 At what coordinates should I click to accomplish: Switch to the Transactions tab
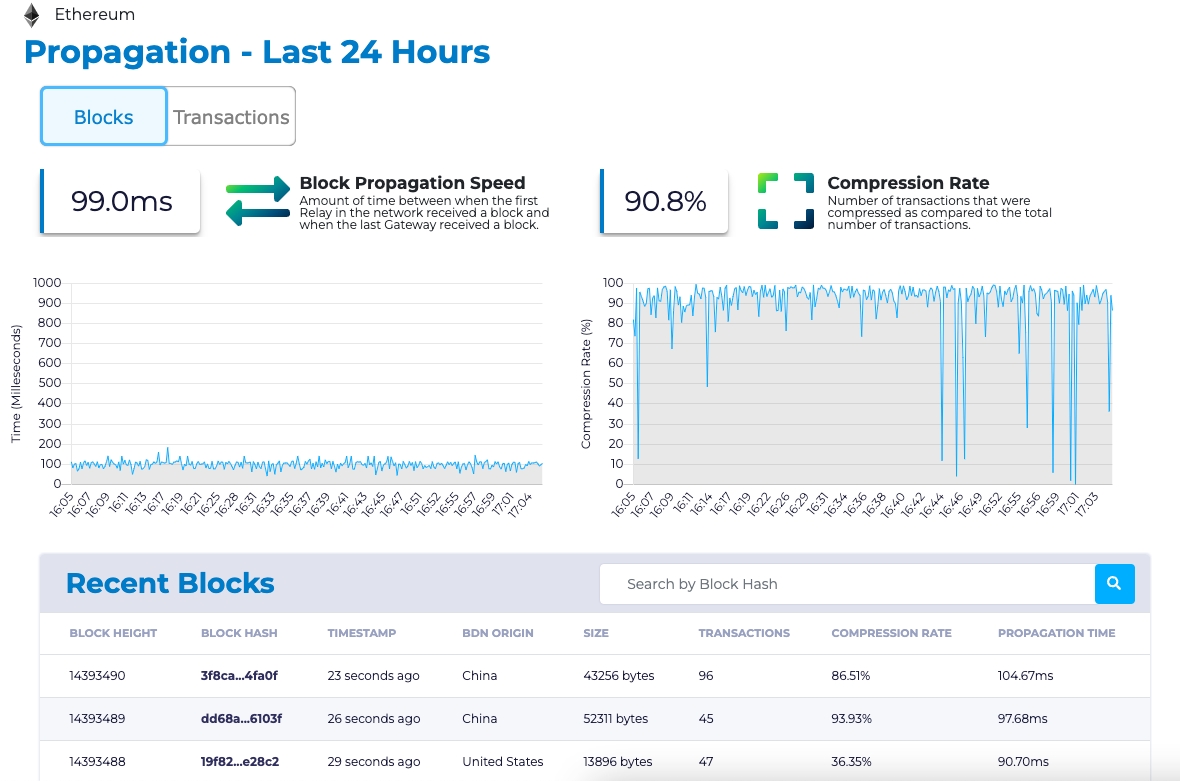click(231, 117)
